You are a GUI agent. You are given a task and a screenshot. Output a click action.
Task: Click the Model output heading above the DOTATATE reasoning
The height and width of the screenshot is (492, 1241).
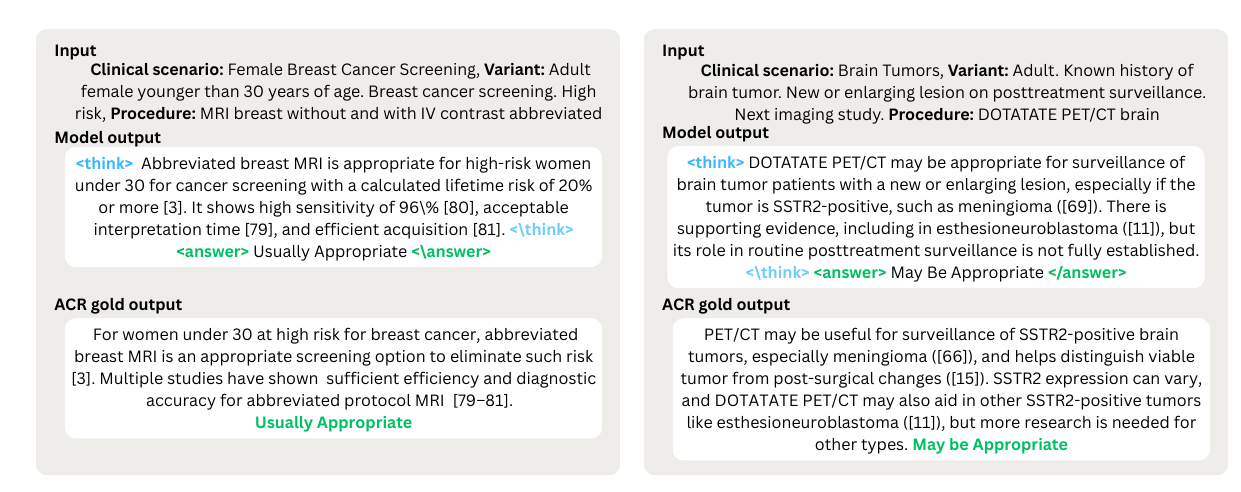tap(715, 132)
